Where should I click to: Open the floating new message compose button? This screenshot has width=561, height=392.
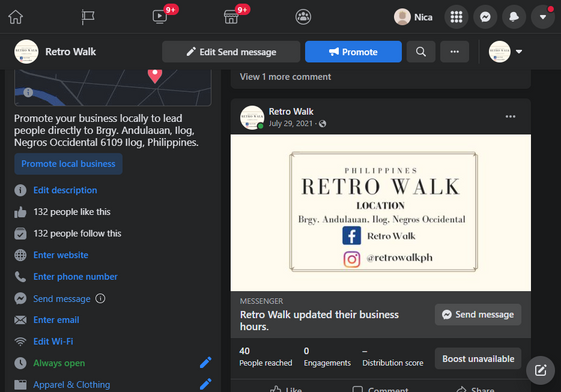click(x=540, y=370)
